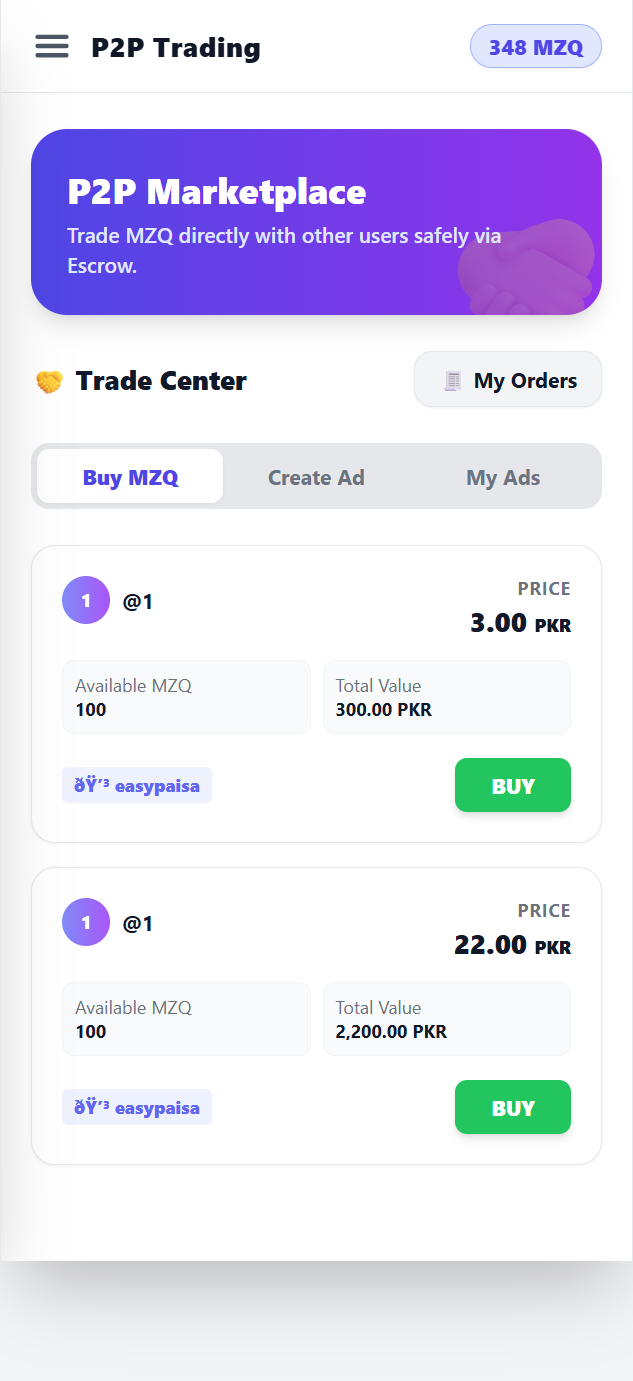This screenshot has width=633, height=1381.
Task: Click the 348 MZQ balance badge
Action: [x=535, y=47]
